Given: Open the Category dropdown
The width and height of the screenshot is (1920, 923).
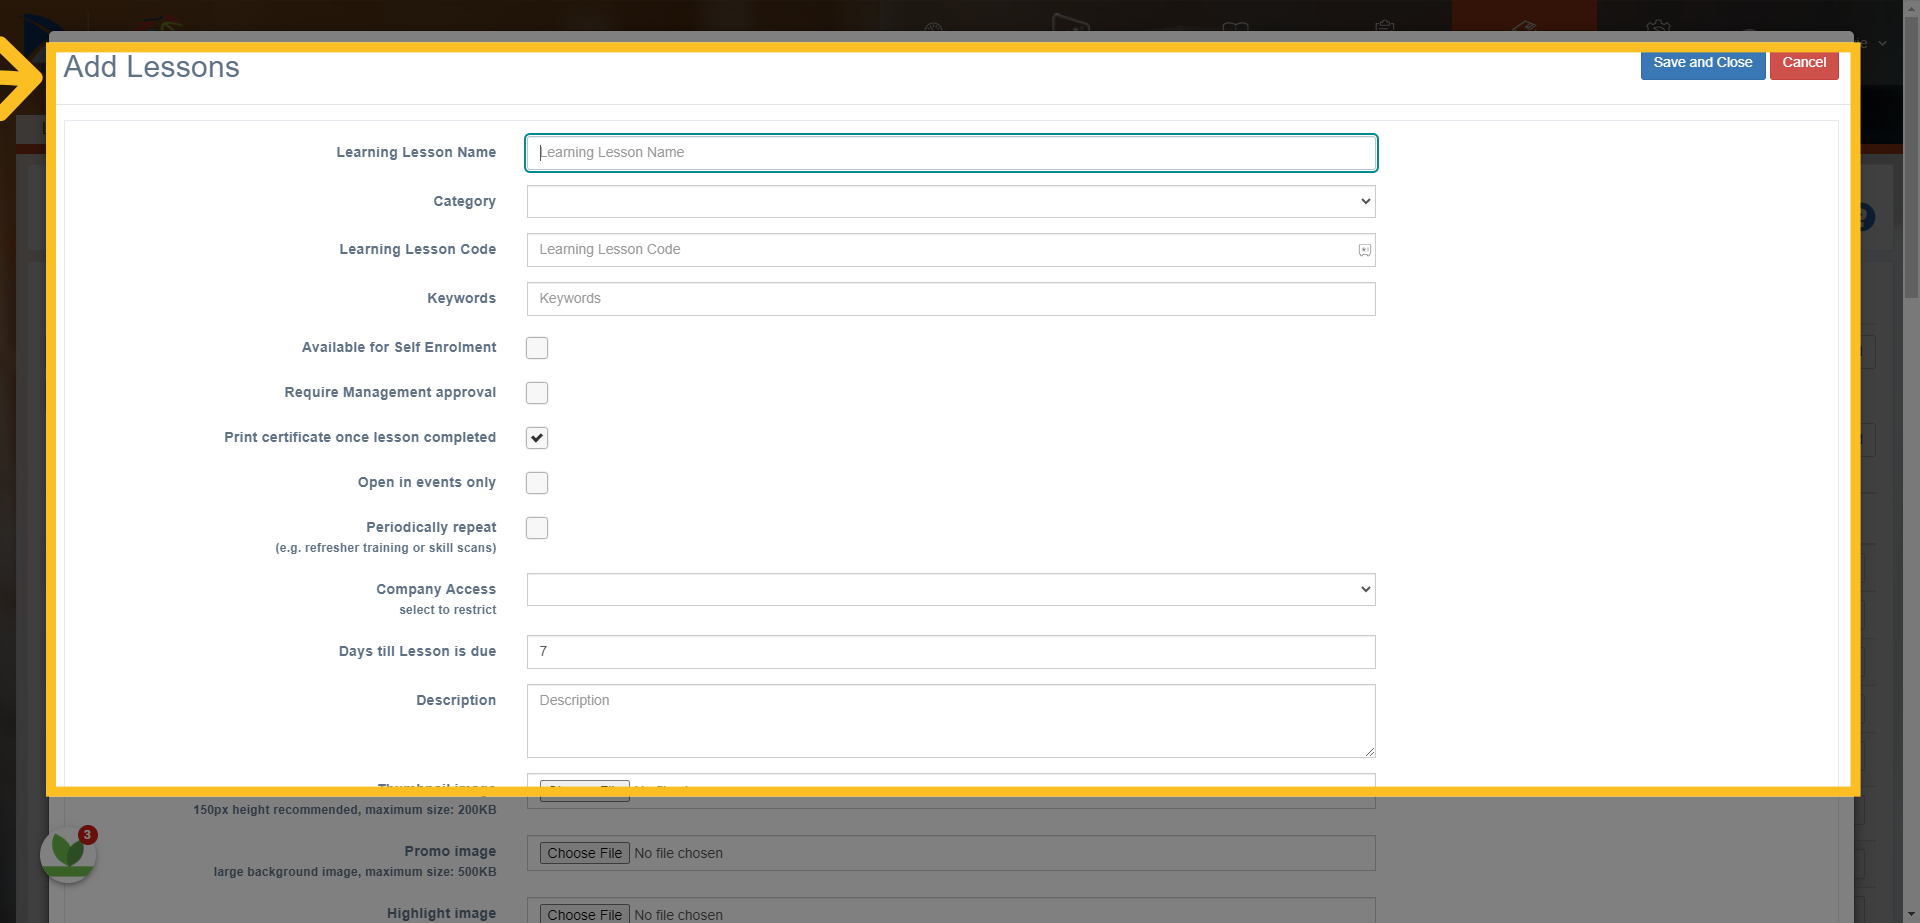Looking at the screenshot, I should click(951, 201).
